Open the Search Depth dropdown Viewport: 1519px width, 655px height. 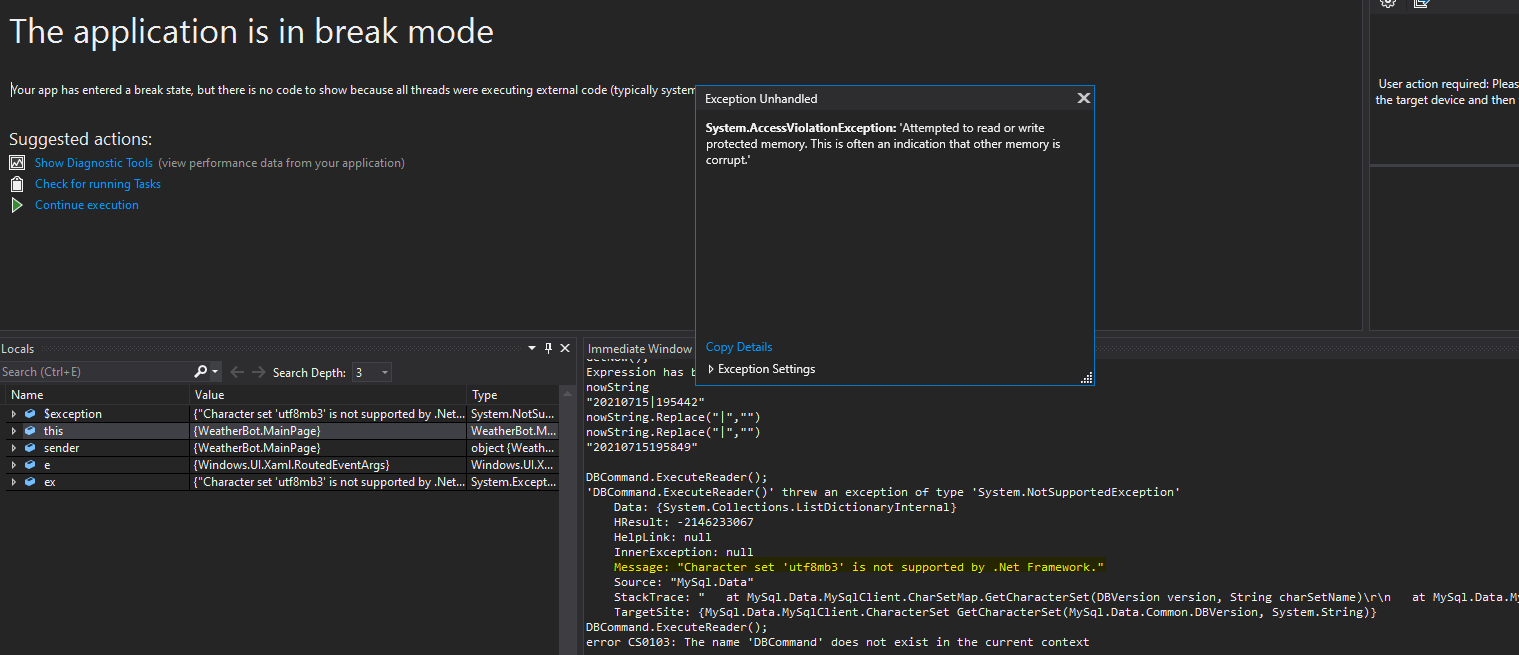tap(385, 373)
